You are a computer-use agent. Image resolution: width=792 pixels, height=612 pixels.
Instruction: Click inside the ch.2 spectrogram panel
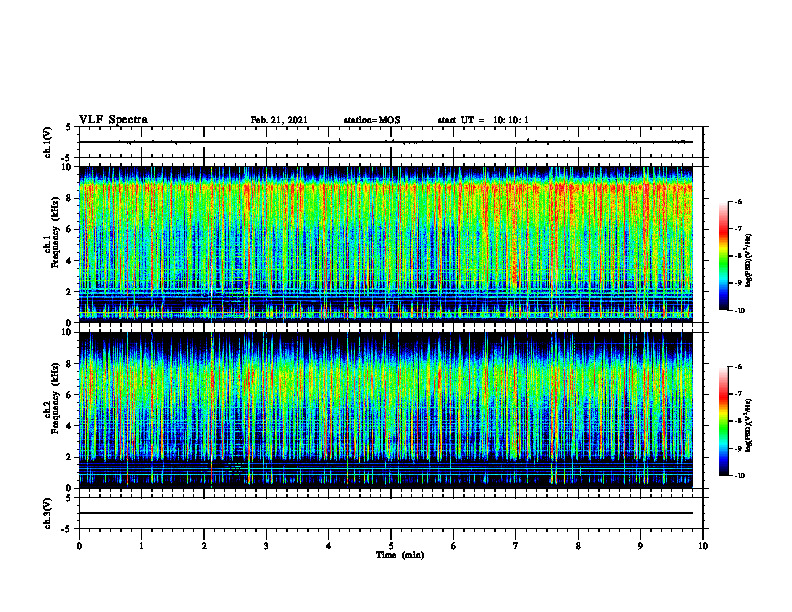pyautogui.click(x=385, y=410)
